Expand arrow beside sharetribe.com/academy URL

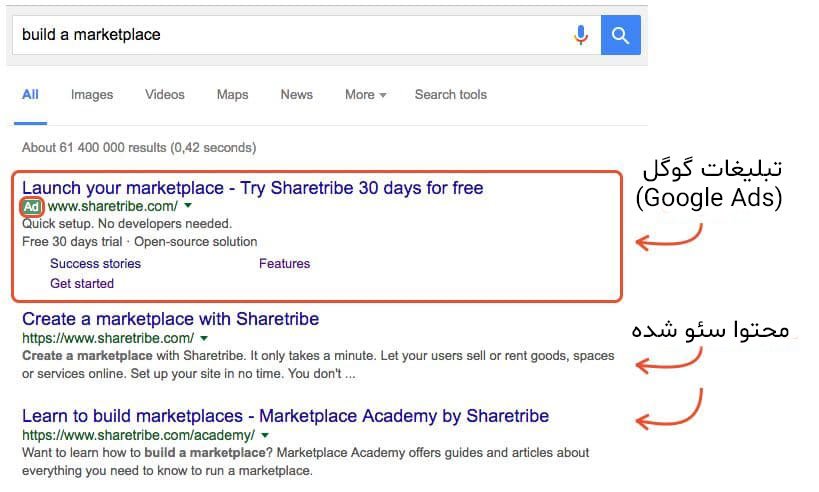pyautogui.click(x=264, y=436)
